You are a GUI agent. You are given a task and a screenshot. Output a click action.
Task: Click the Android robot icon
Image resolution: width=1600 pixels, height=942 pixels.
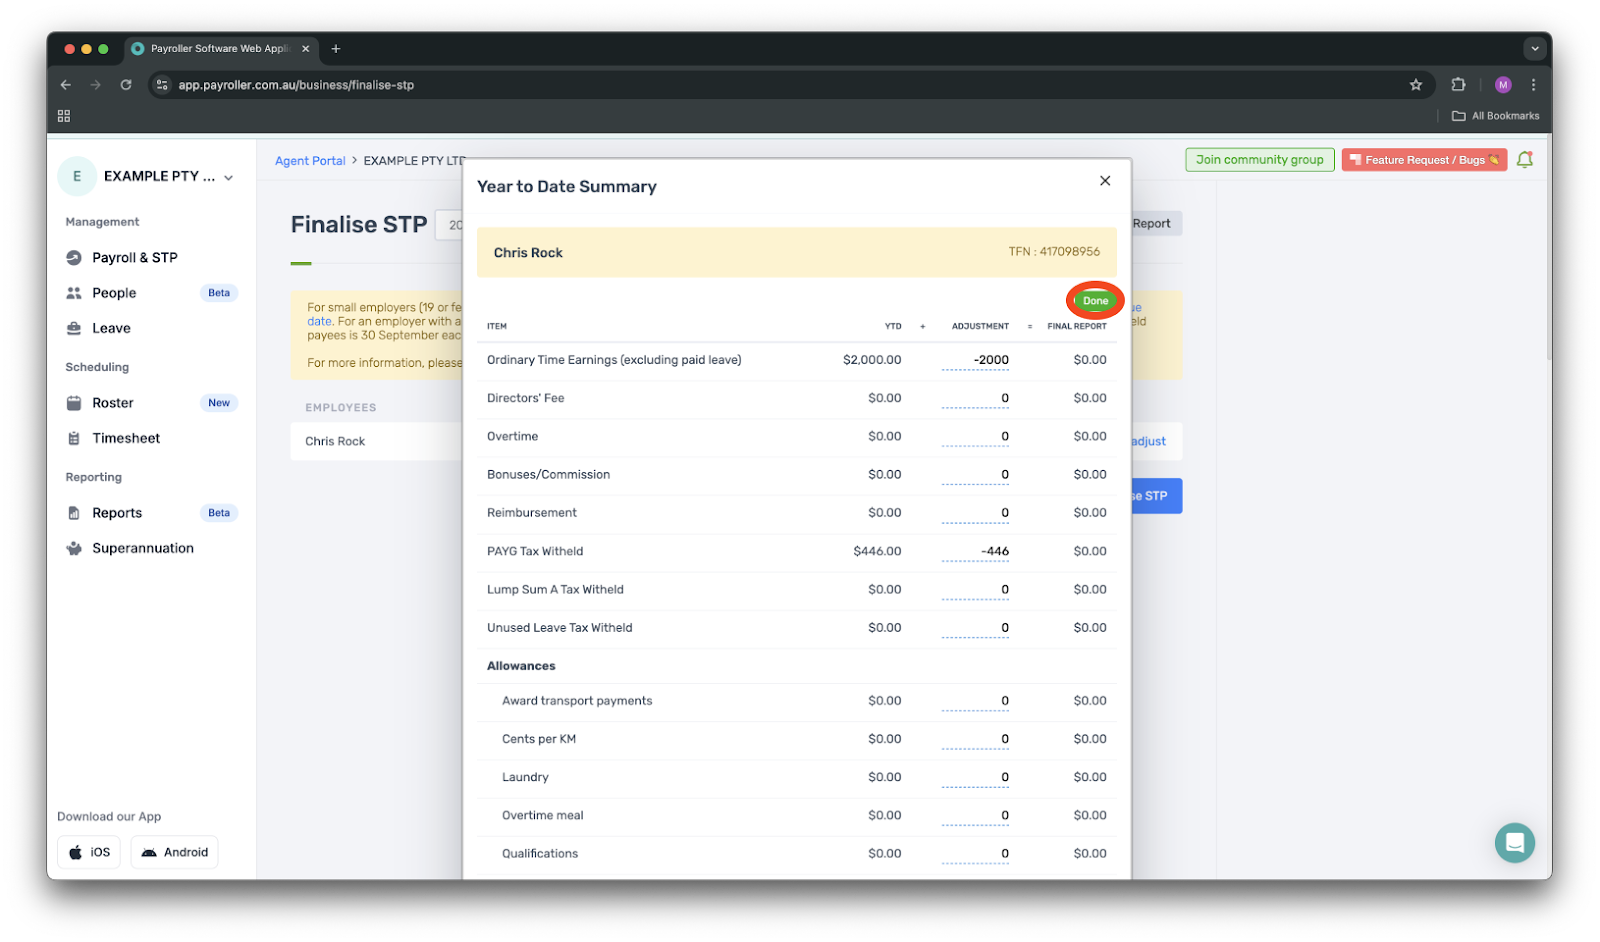coord(149,852)
